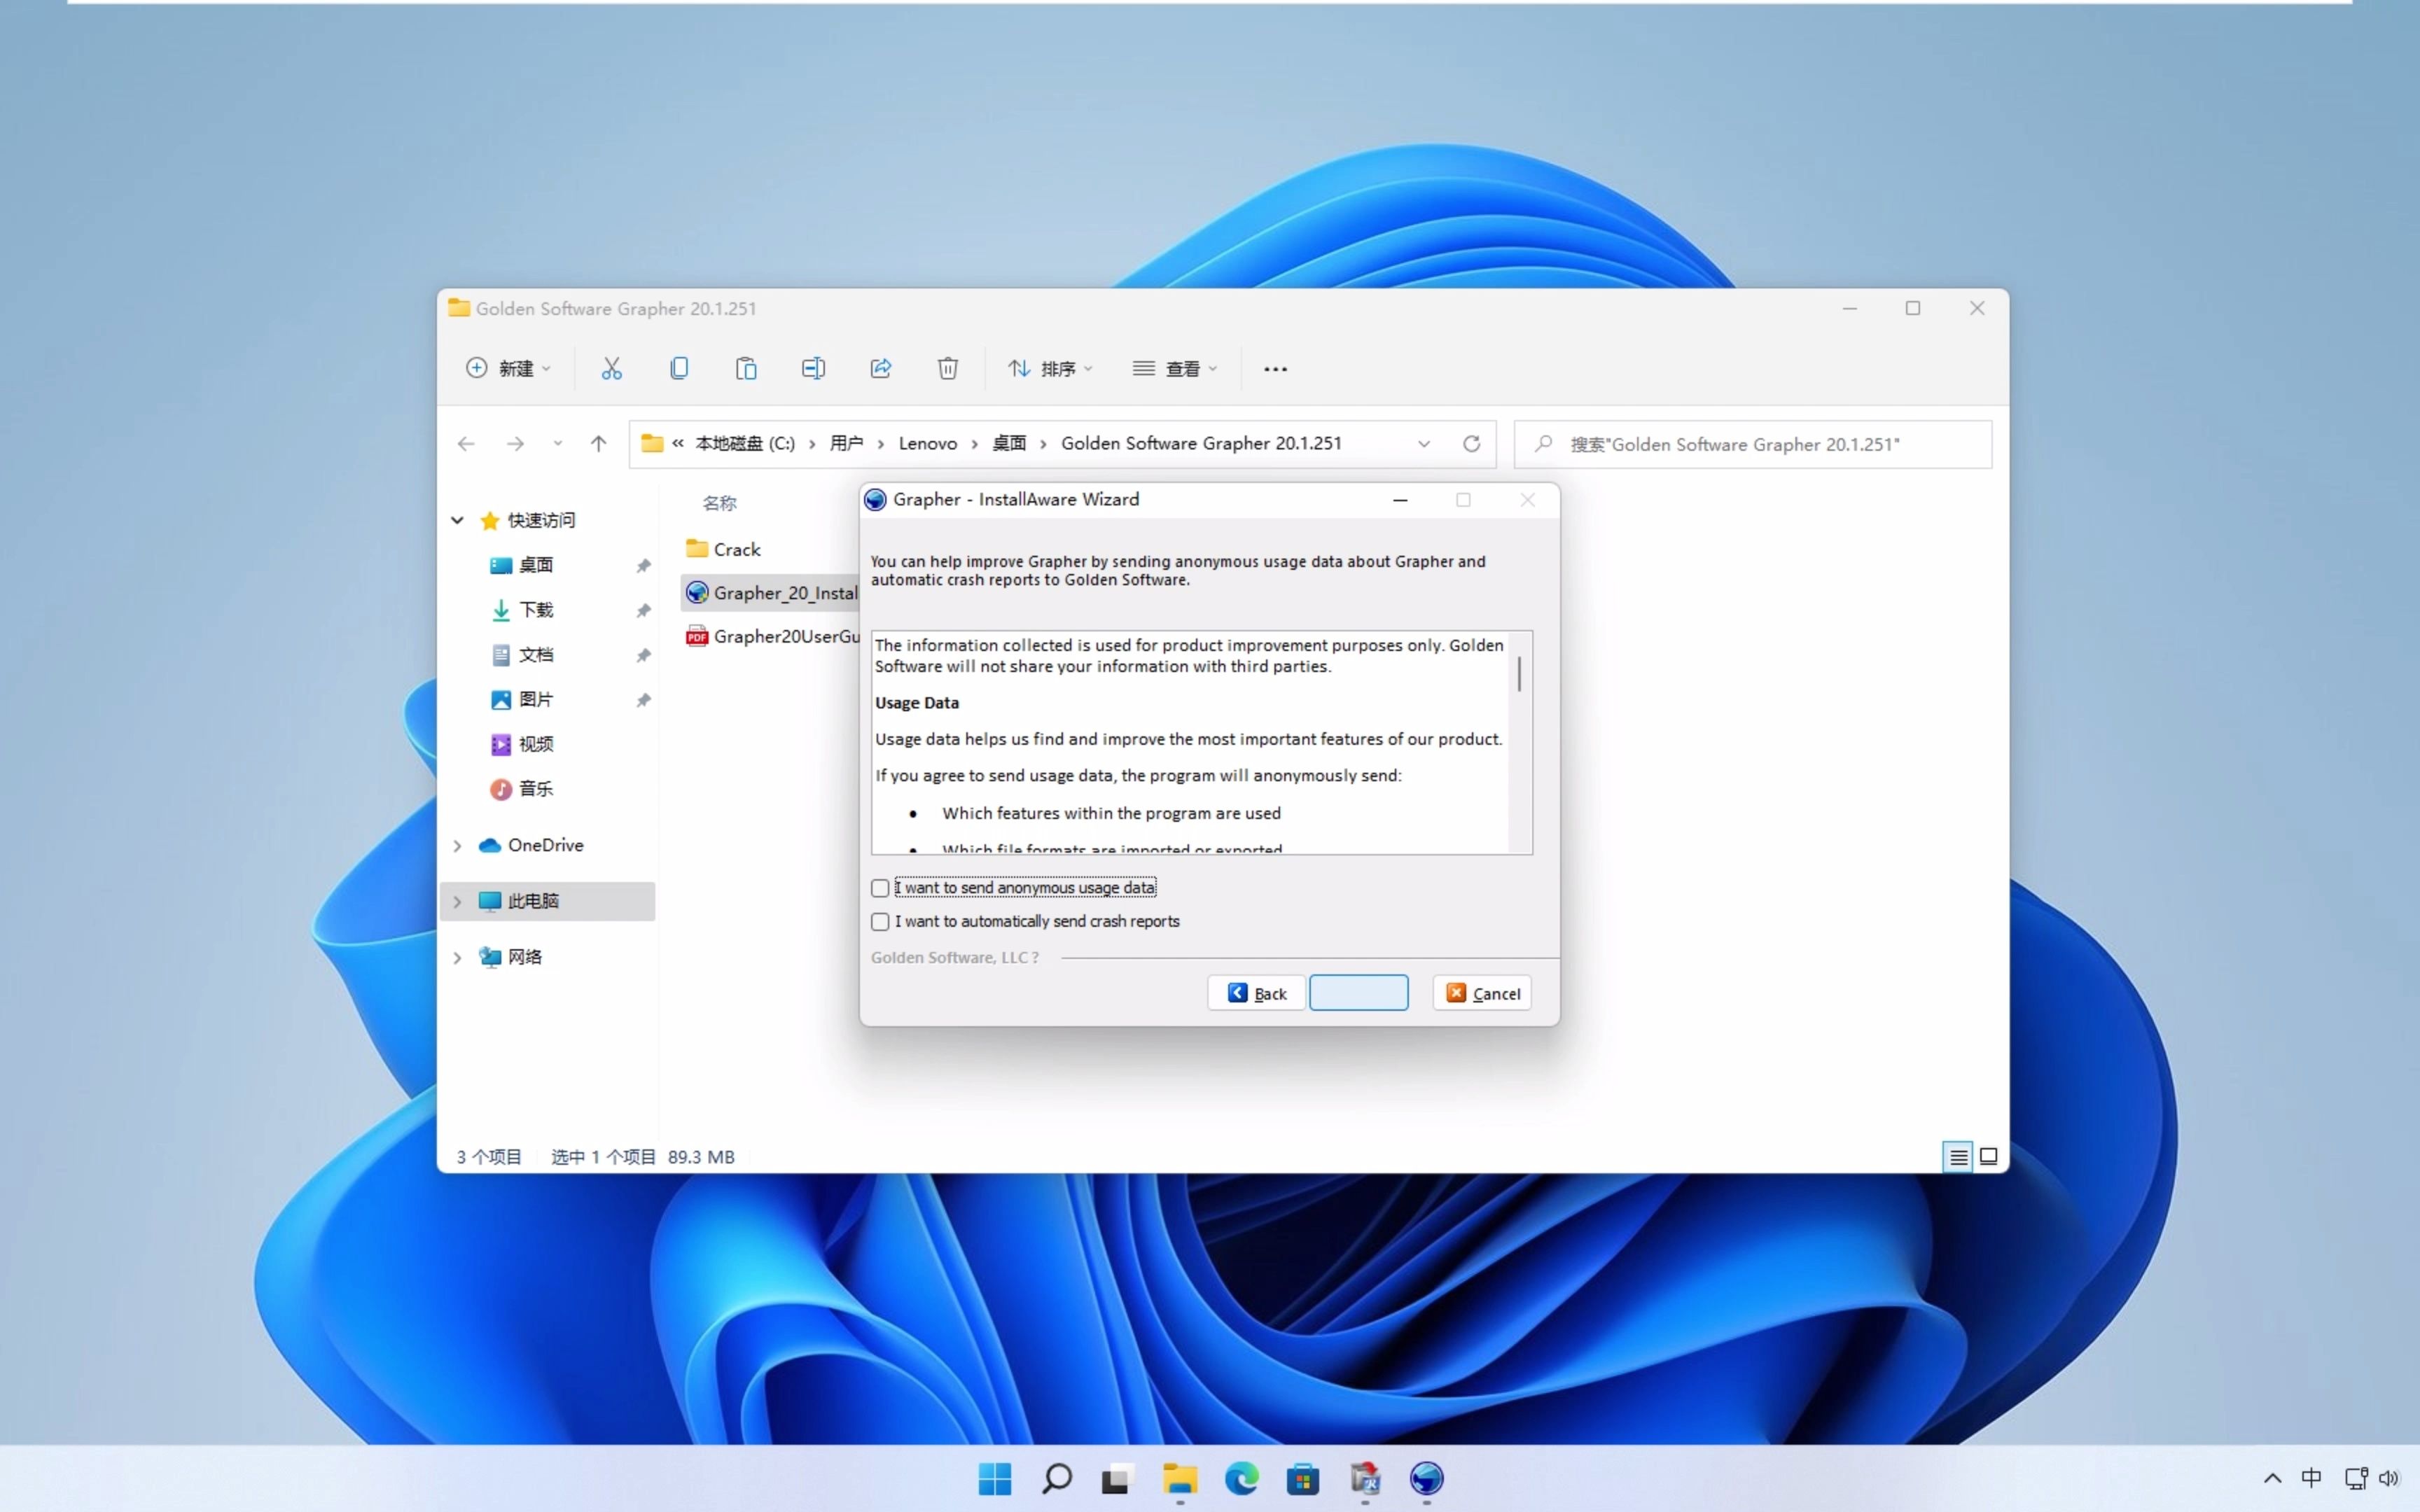
Task: Click the Chinese input method indicator
Action: [2311, 1478]
